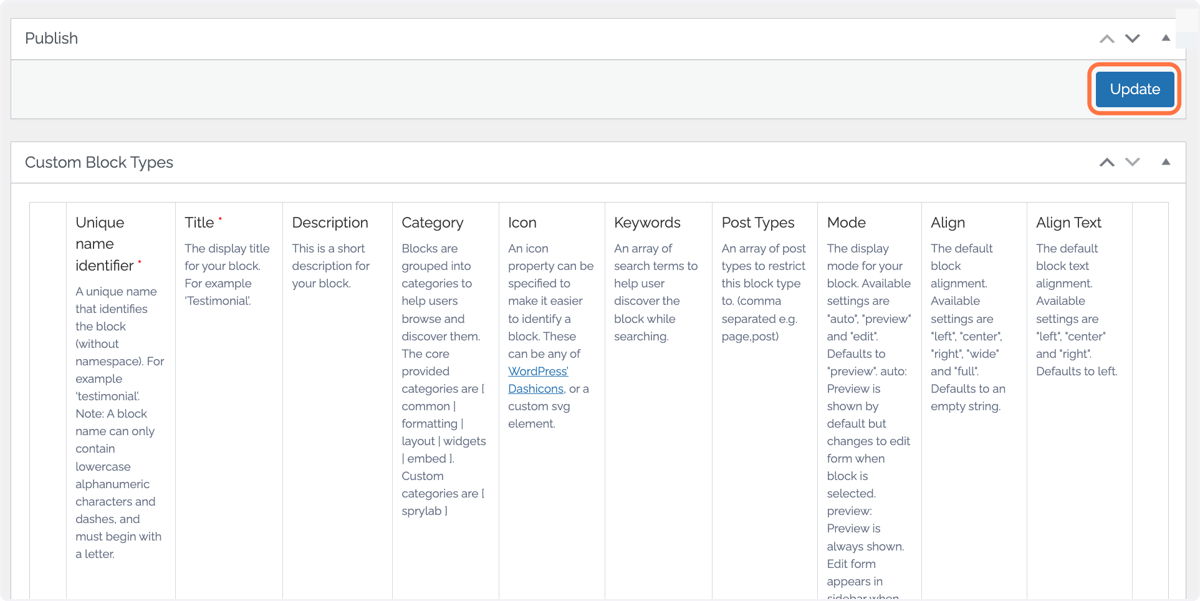
Task: Click the Update button
Action: point(1134,89)
